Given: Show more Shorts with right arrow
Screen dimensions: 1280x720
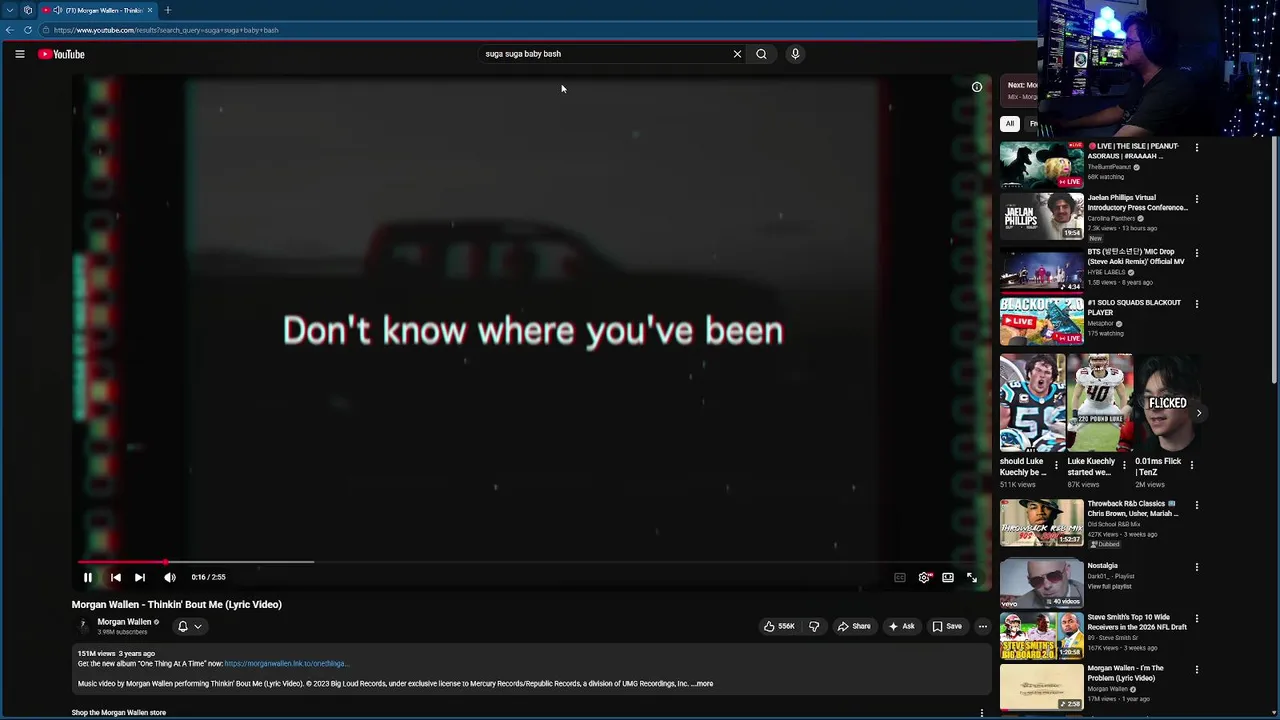Looking at the screenshot, I should [1198, 413].
